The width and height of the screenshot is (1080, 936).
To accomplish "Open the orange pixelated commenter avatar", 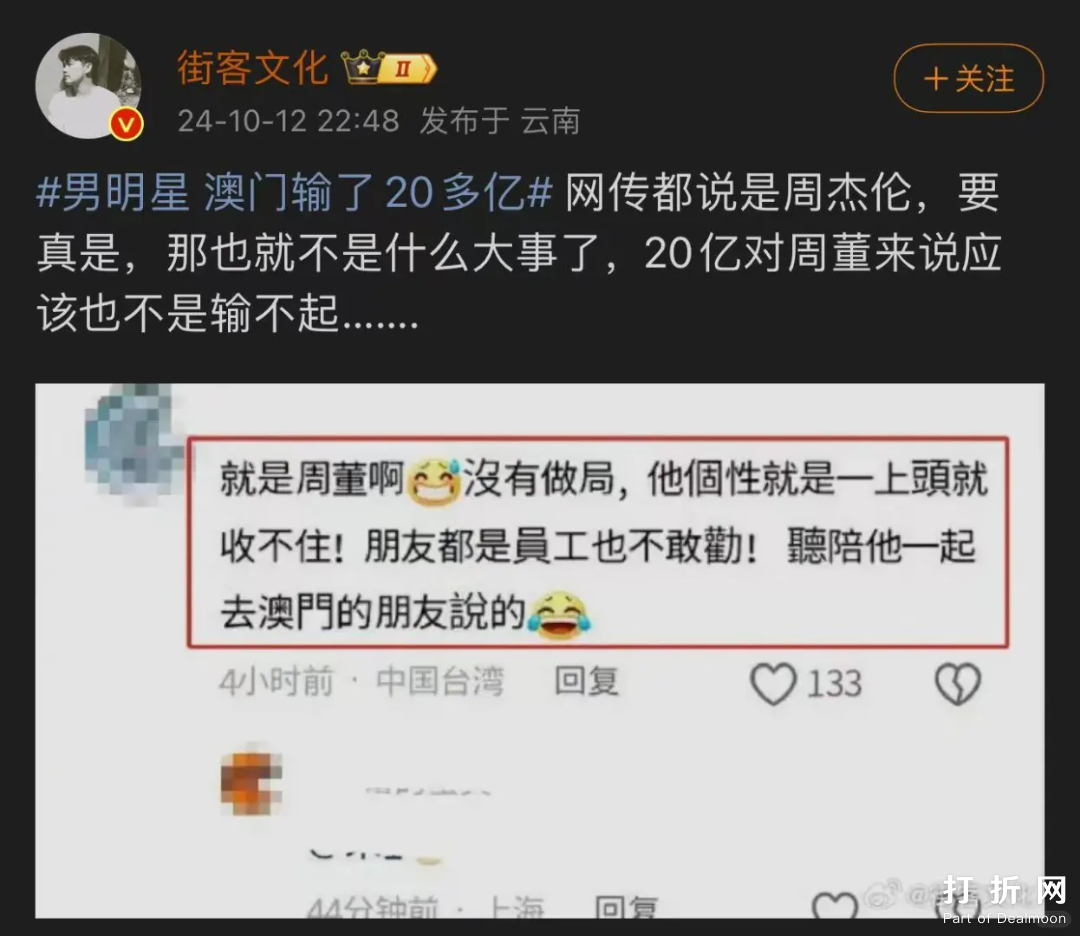I will 251,783.
